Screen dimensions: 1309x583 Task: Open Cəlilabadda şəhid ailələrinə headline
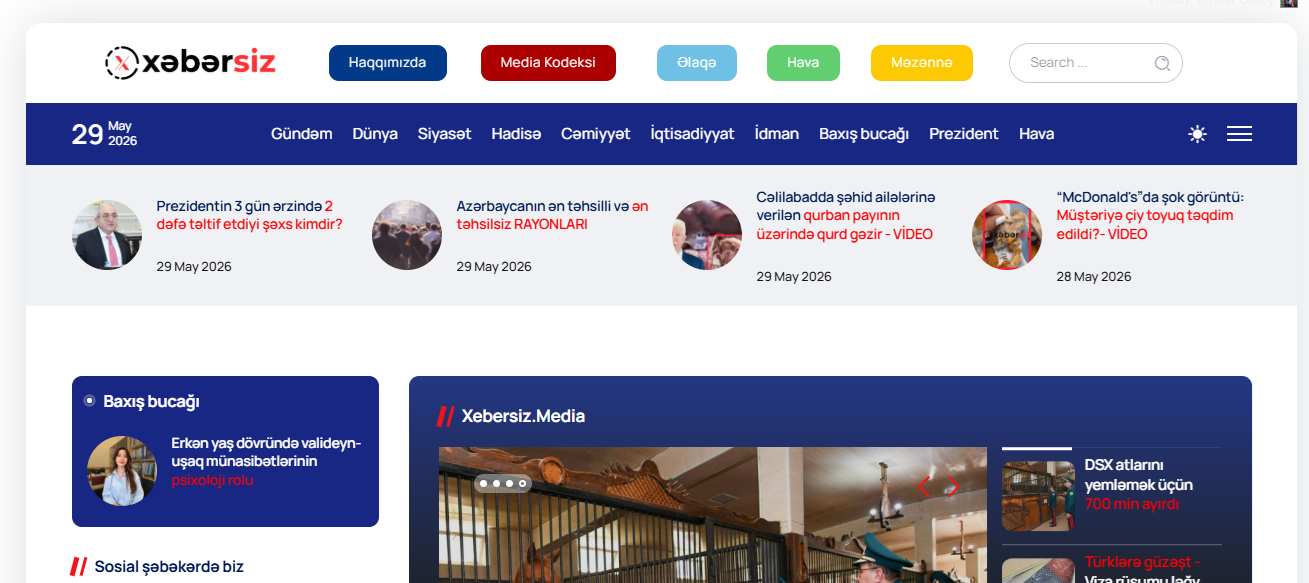846,215
